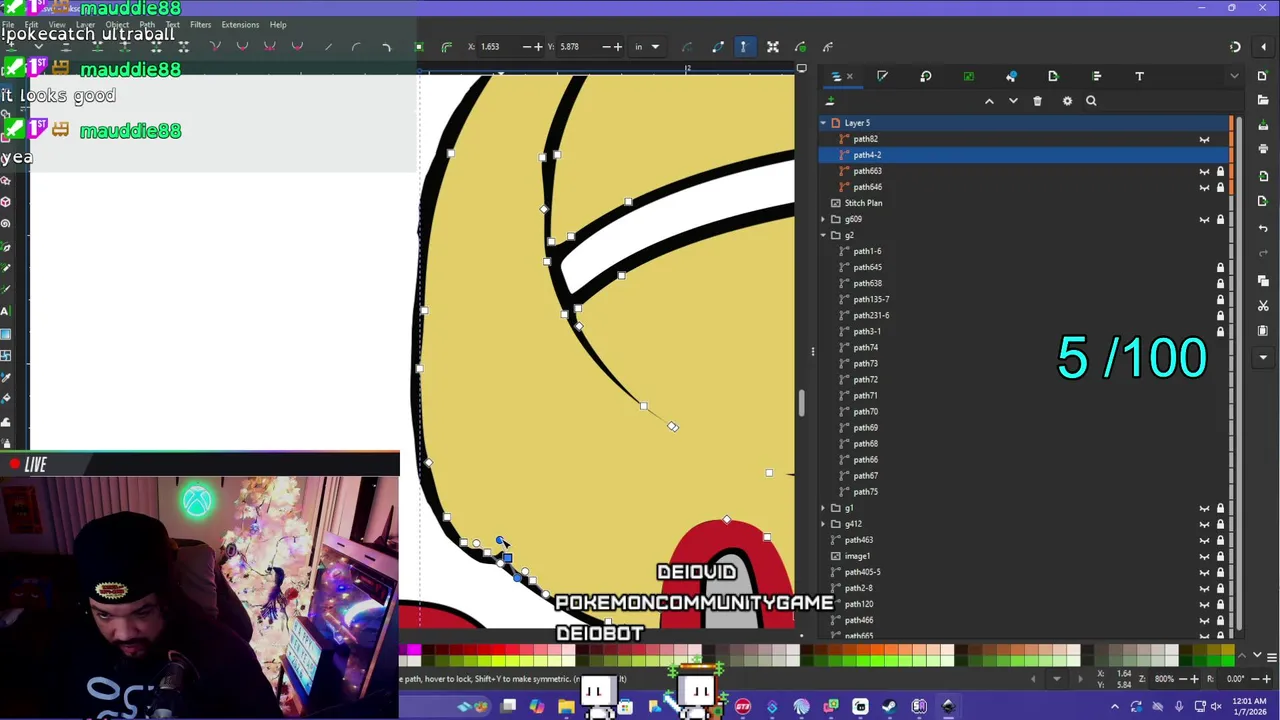This screenshot has width=1280, height=720.
Task: Open the units dropdown showing 'in'
Action: [x=647, y=47]
